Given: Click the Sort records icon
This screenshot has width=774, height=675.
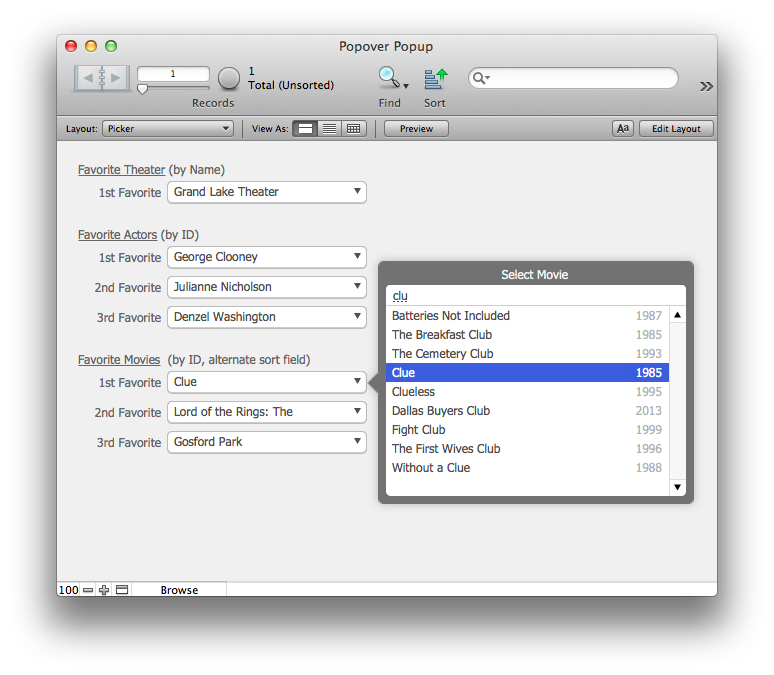Looking at the screenshot, I should (435, 78).
